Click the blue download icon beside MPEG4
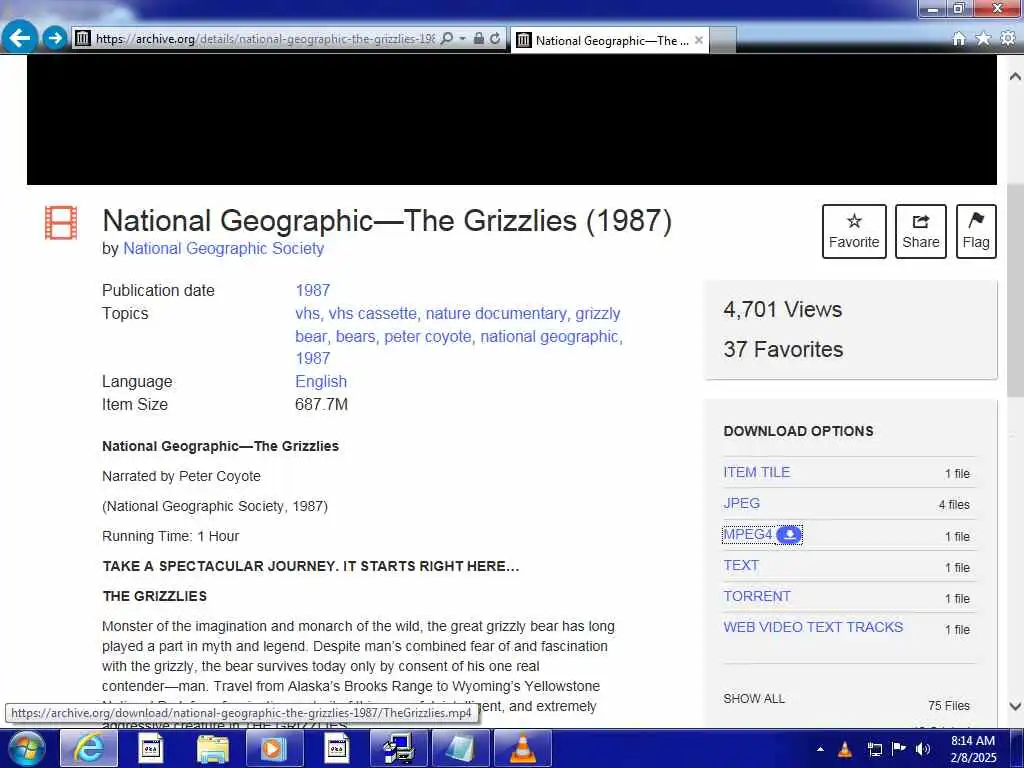 [789, 535]
